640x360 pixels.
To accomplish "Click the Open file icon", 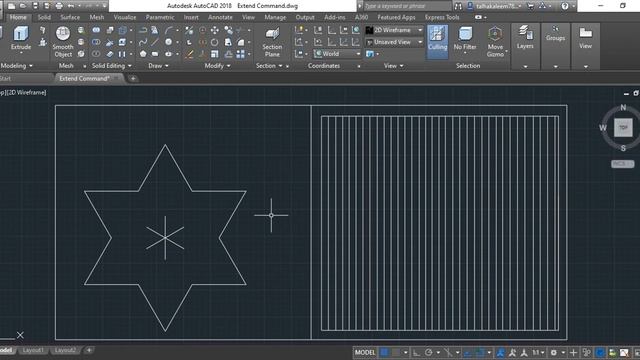I will tap(23, 6).
